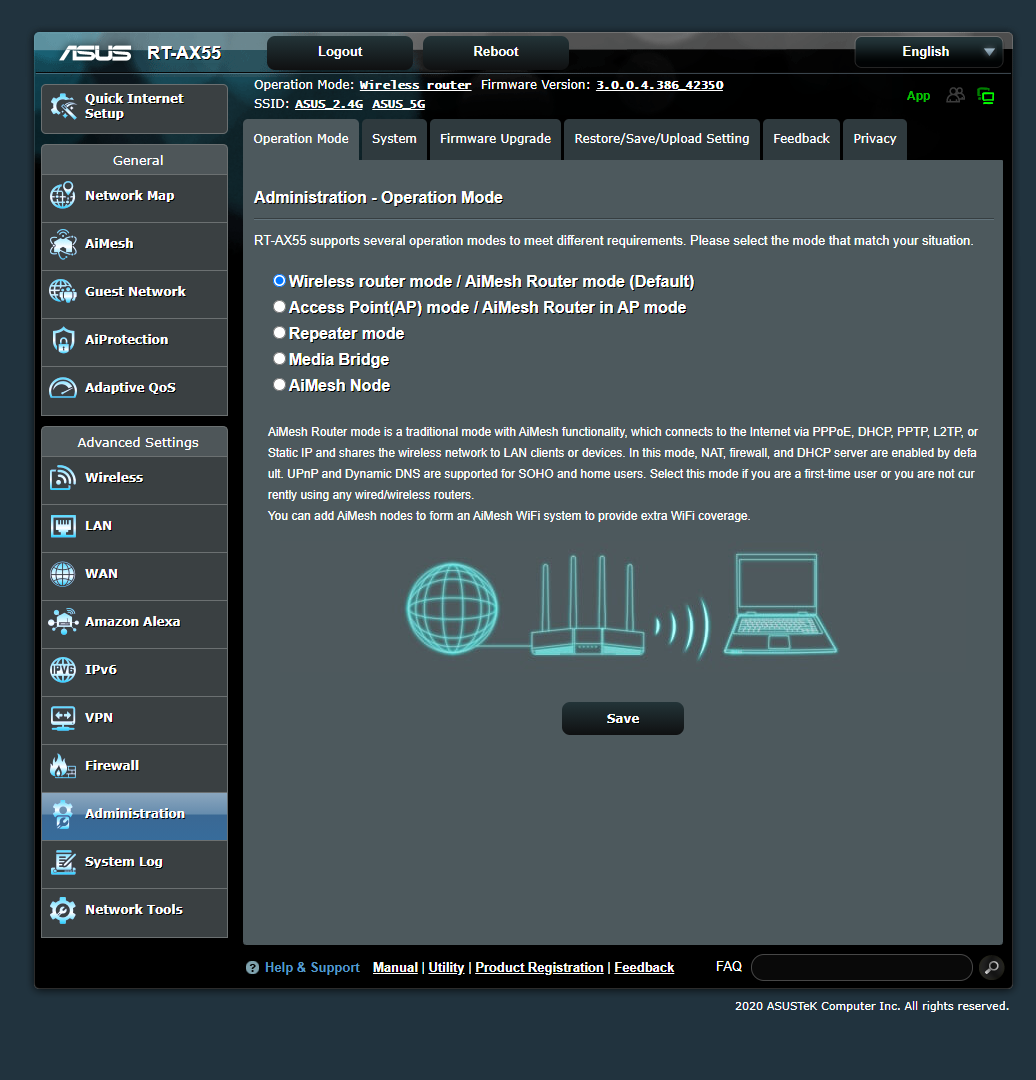Screen dimensions: 1036x1080
Task: Click the Reboot button
Action: 495,52
